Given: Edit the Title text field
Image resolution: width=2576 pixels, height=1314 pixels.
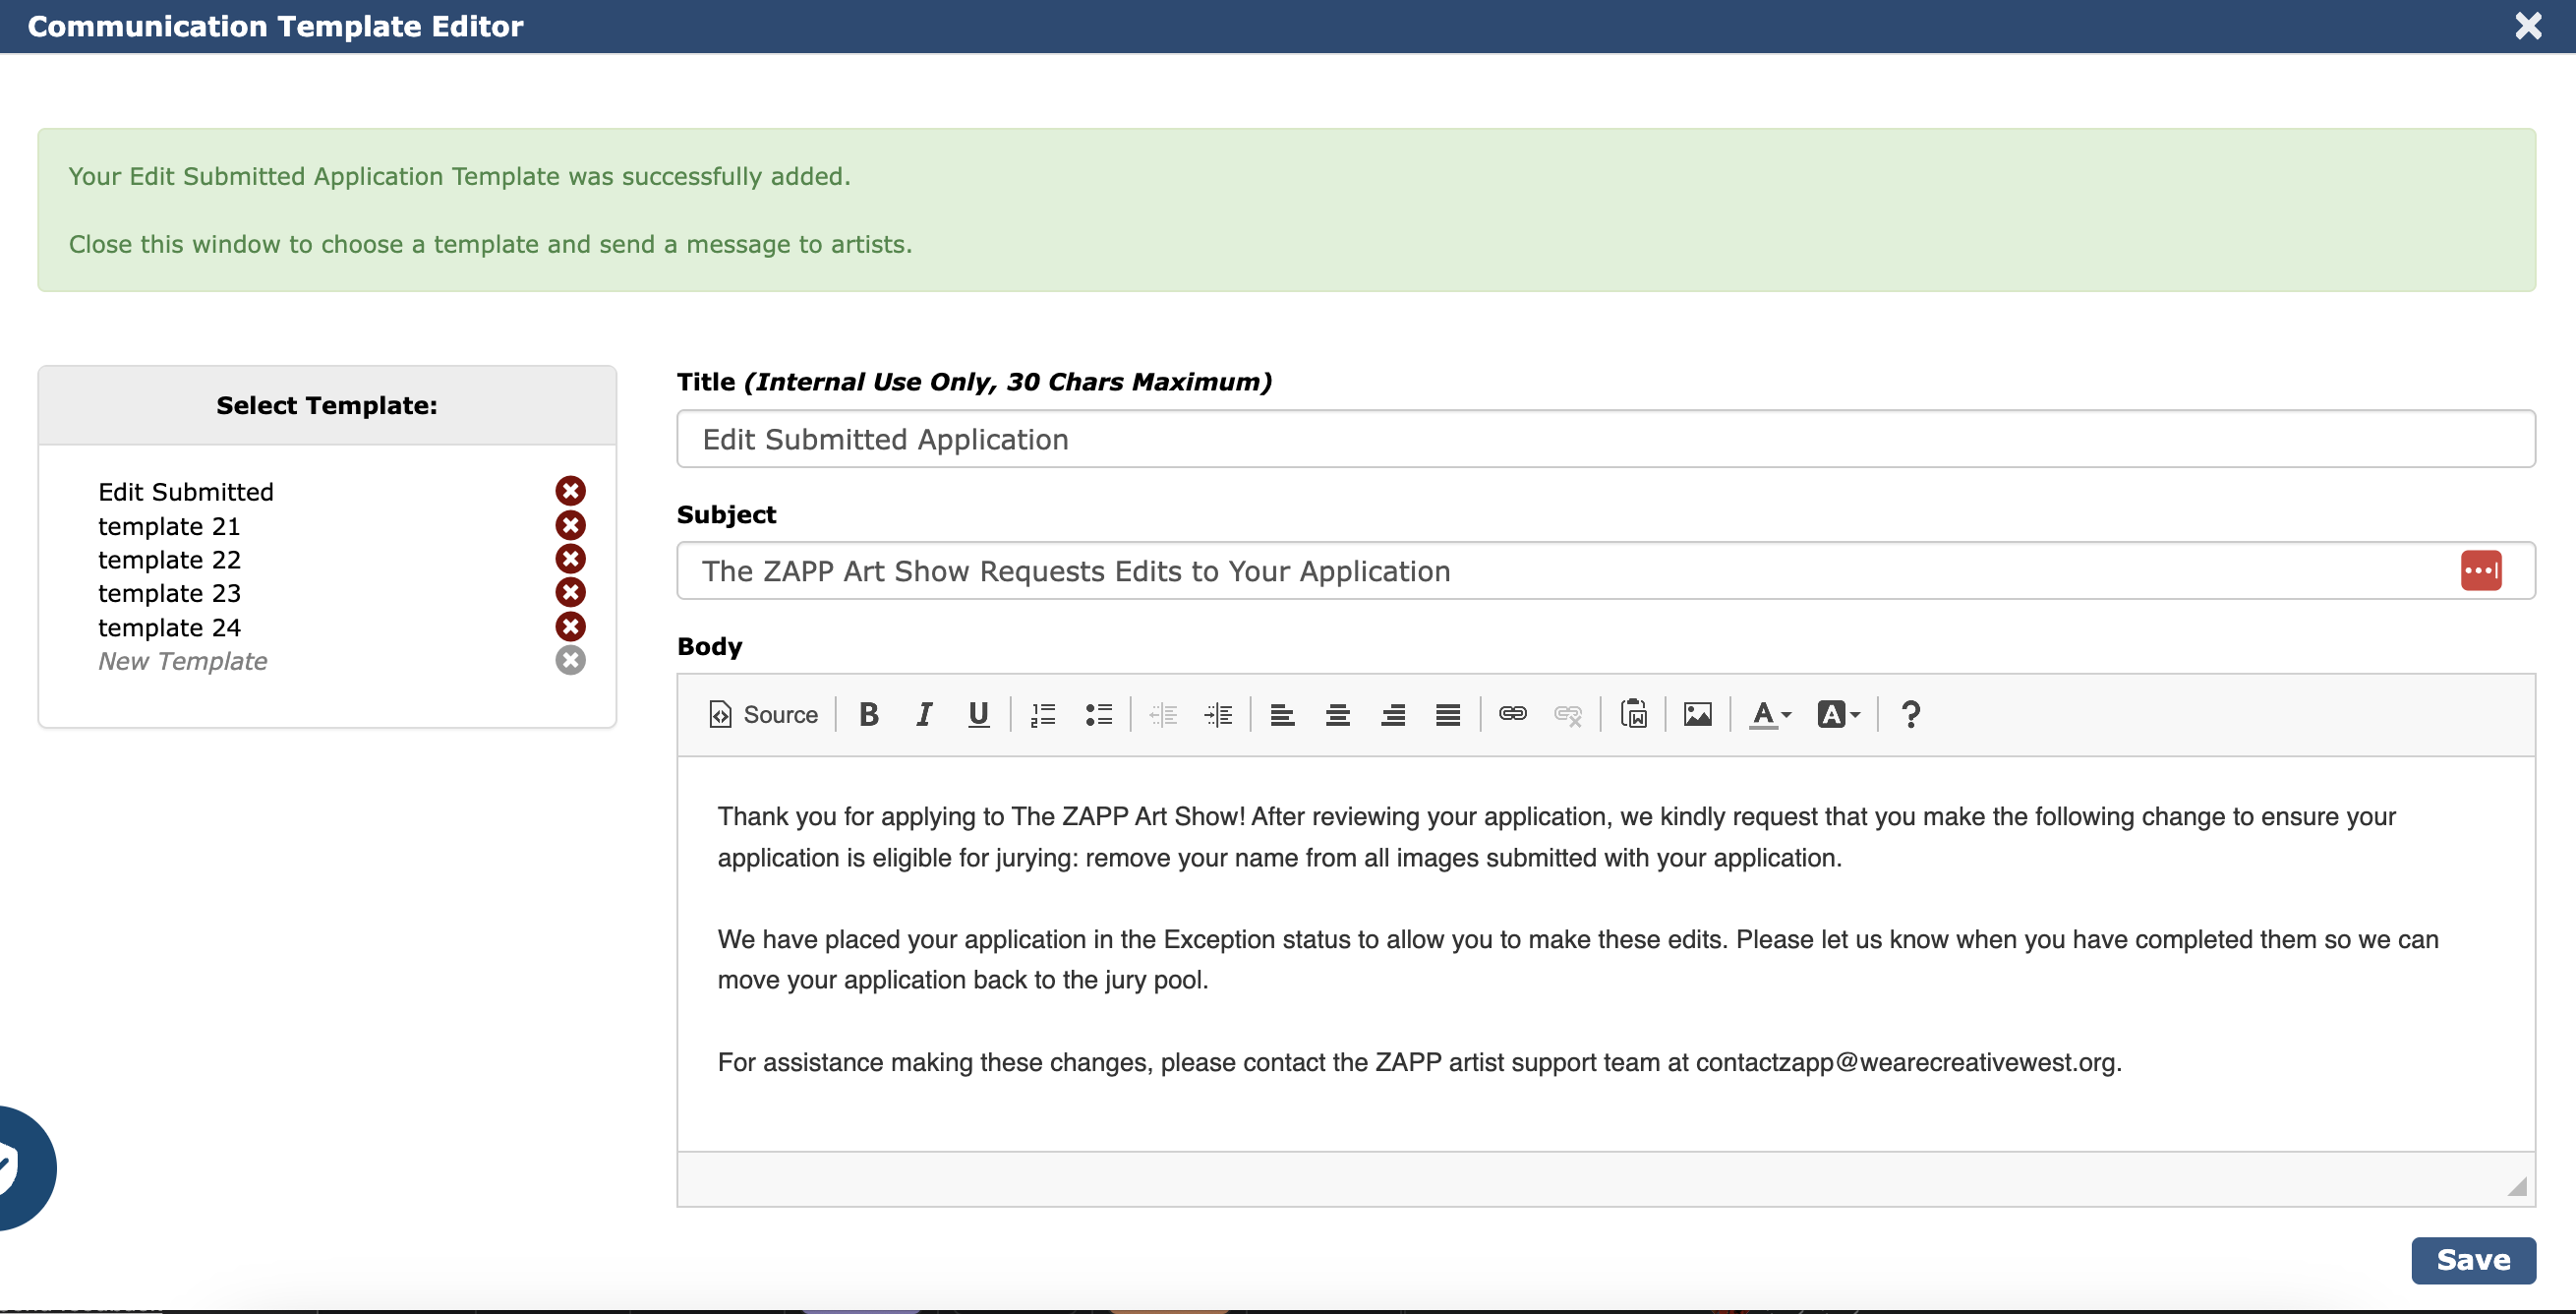Looking at the screenshot, I should point(1600,439).
